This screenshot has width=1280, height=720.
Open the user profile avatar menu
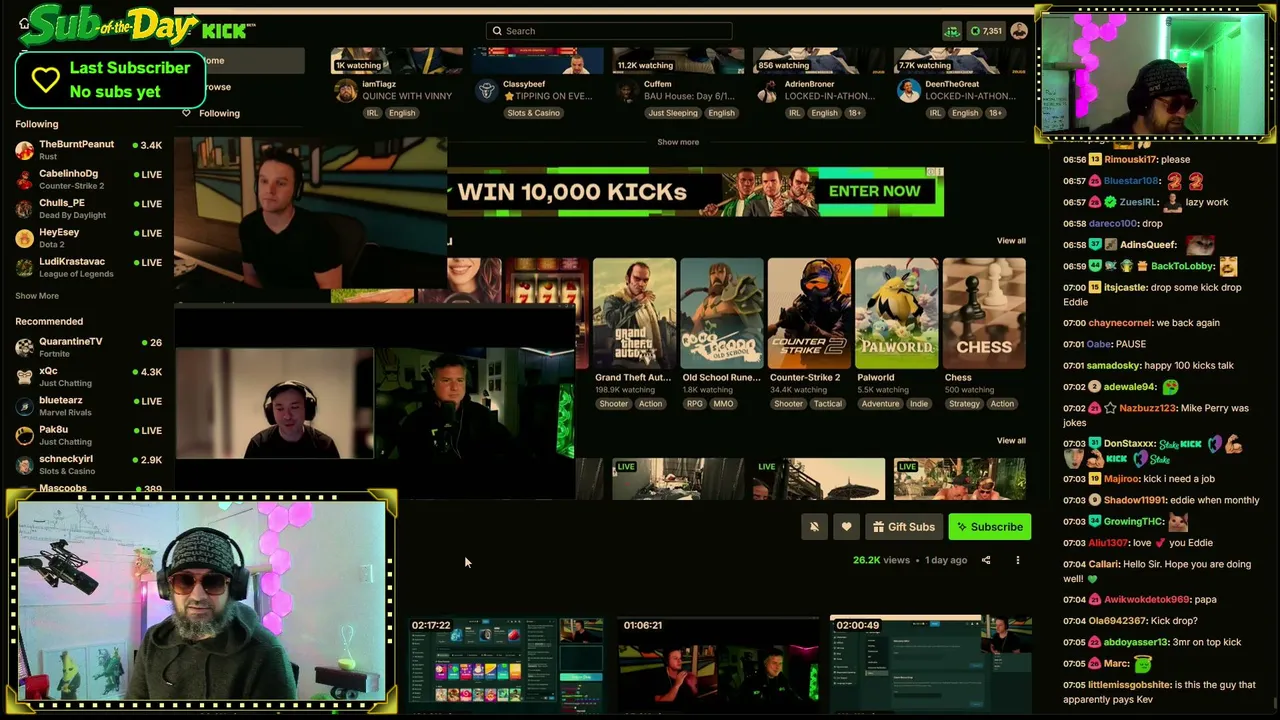(1019, 31)
